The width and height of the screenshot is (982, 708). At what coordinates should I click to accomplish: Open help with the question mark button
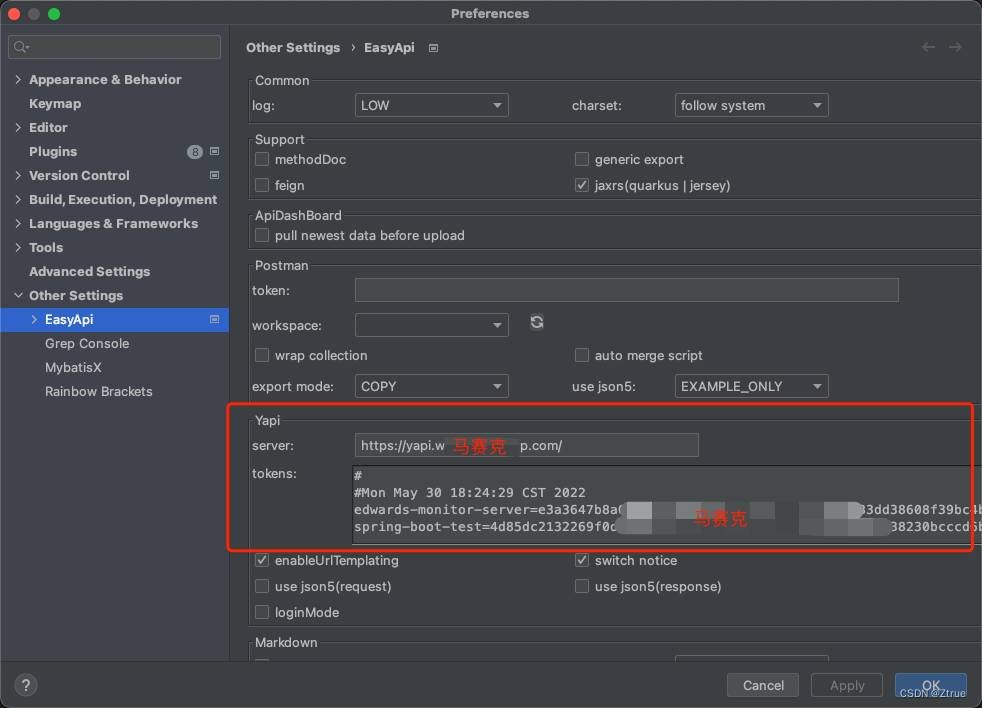point(26,685)
